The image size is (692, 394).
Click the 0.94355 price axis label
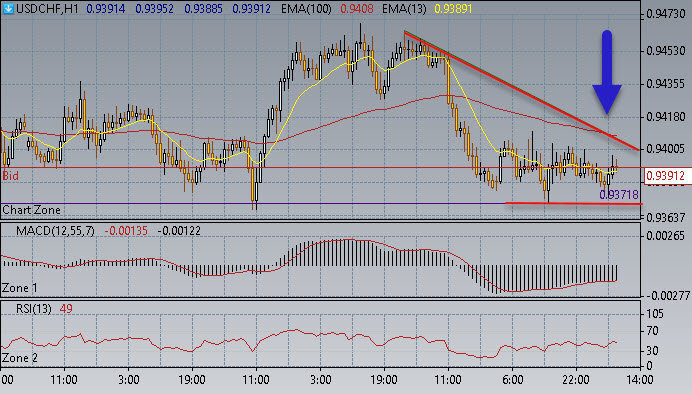tap(666, 83)
